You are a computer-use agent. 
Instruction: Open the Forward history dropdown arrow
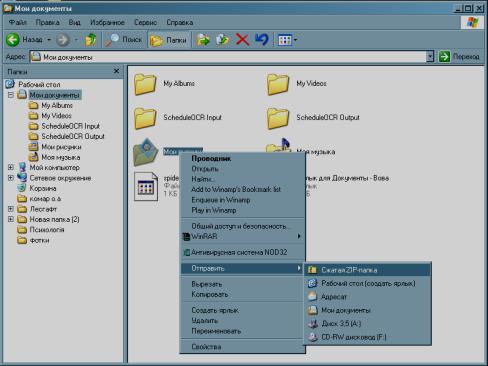coord(76,40)
